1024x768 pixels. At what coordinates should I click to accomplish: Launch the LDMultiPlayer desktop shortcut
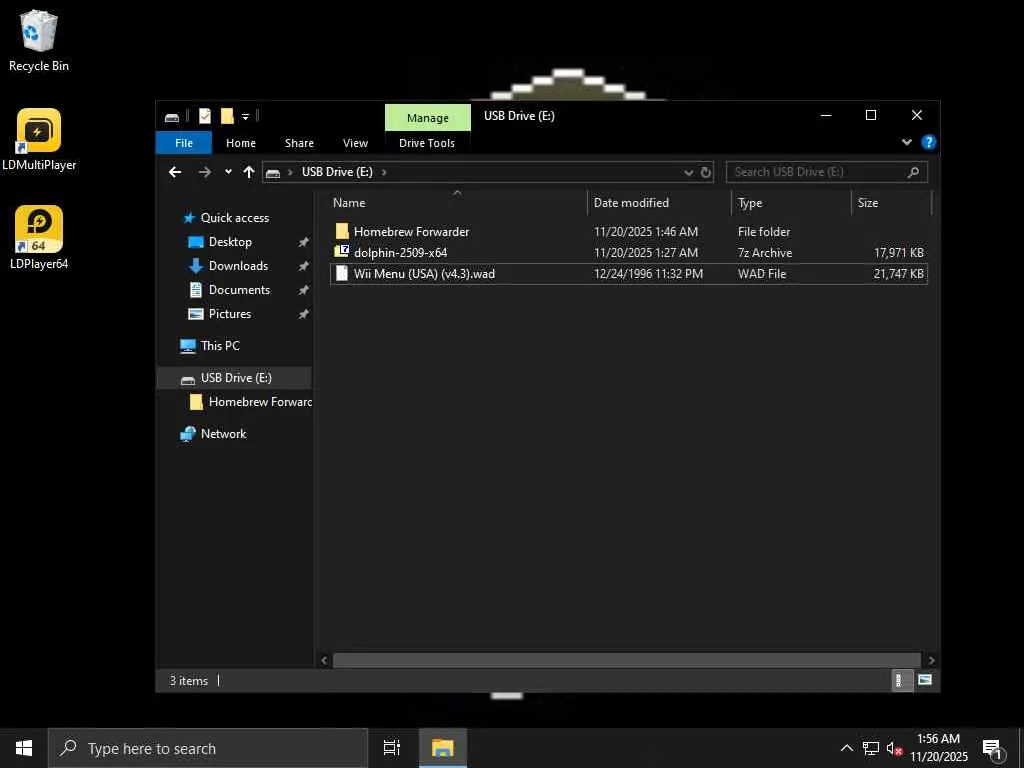[x=39, y=140]
